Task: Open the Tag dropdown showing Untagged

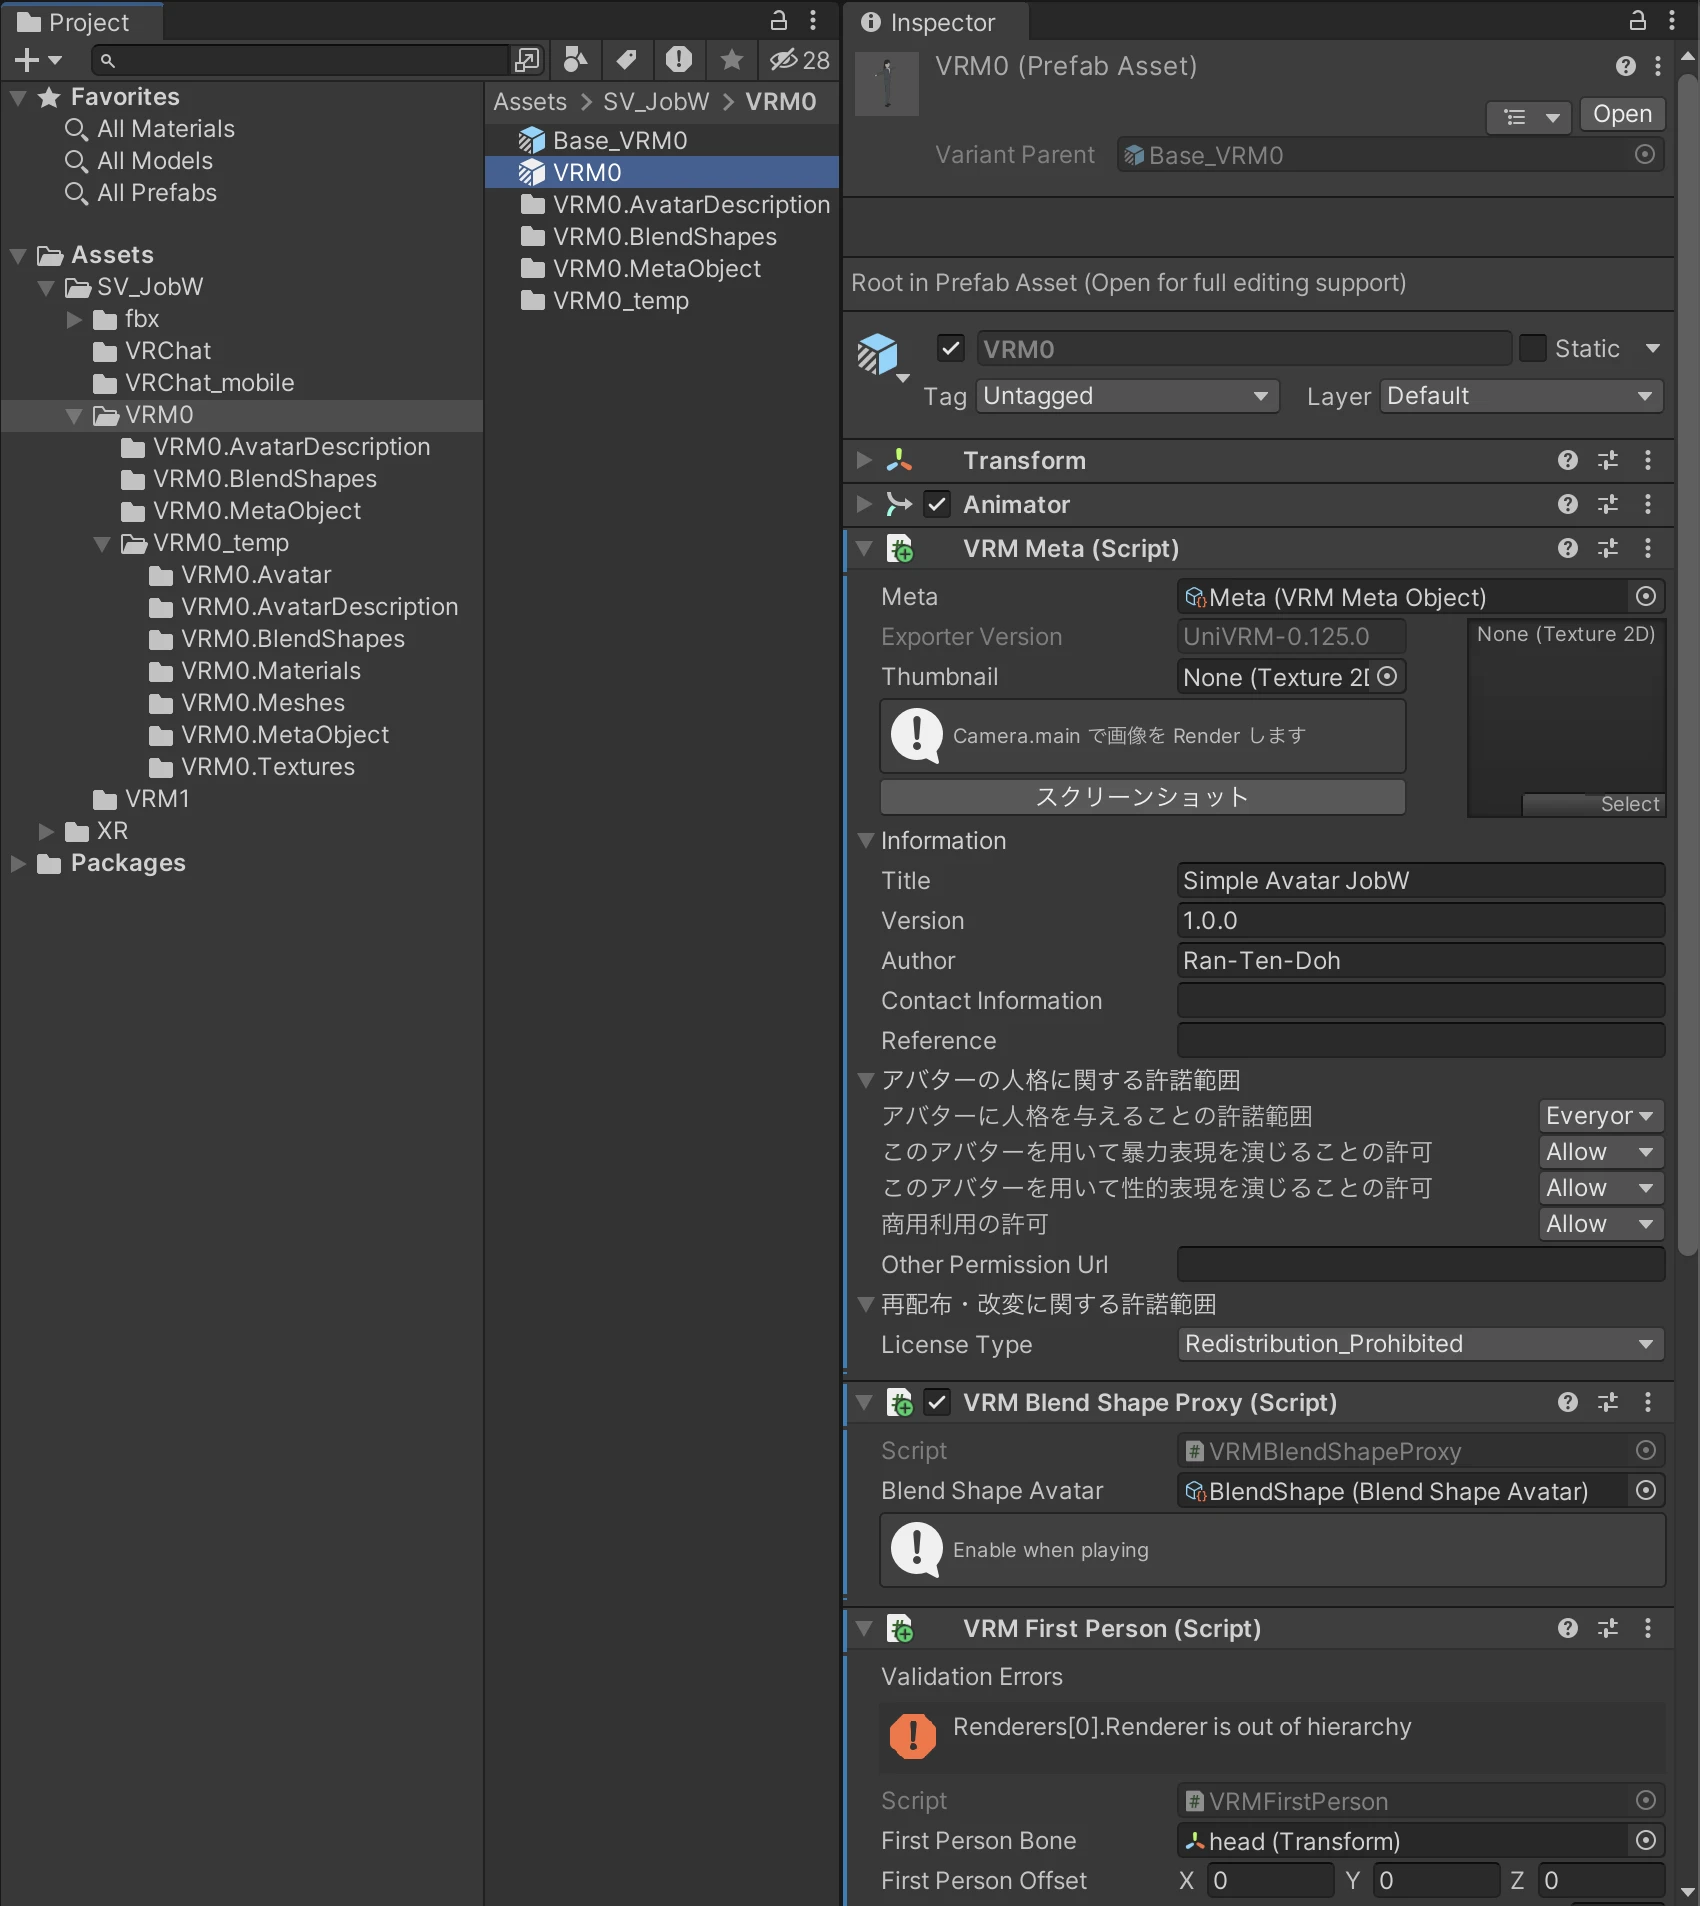Action: pyautogui.click(x=1128, y=396)
